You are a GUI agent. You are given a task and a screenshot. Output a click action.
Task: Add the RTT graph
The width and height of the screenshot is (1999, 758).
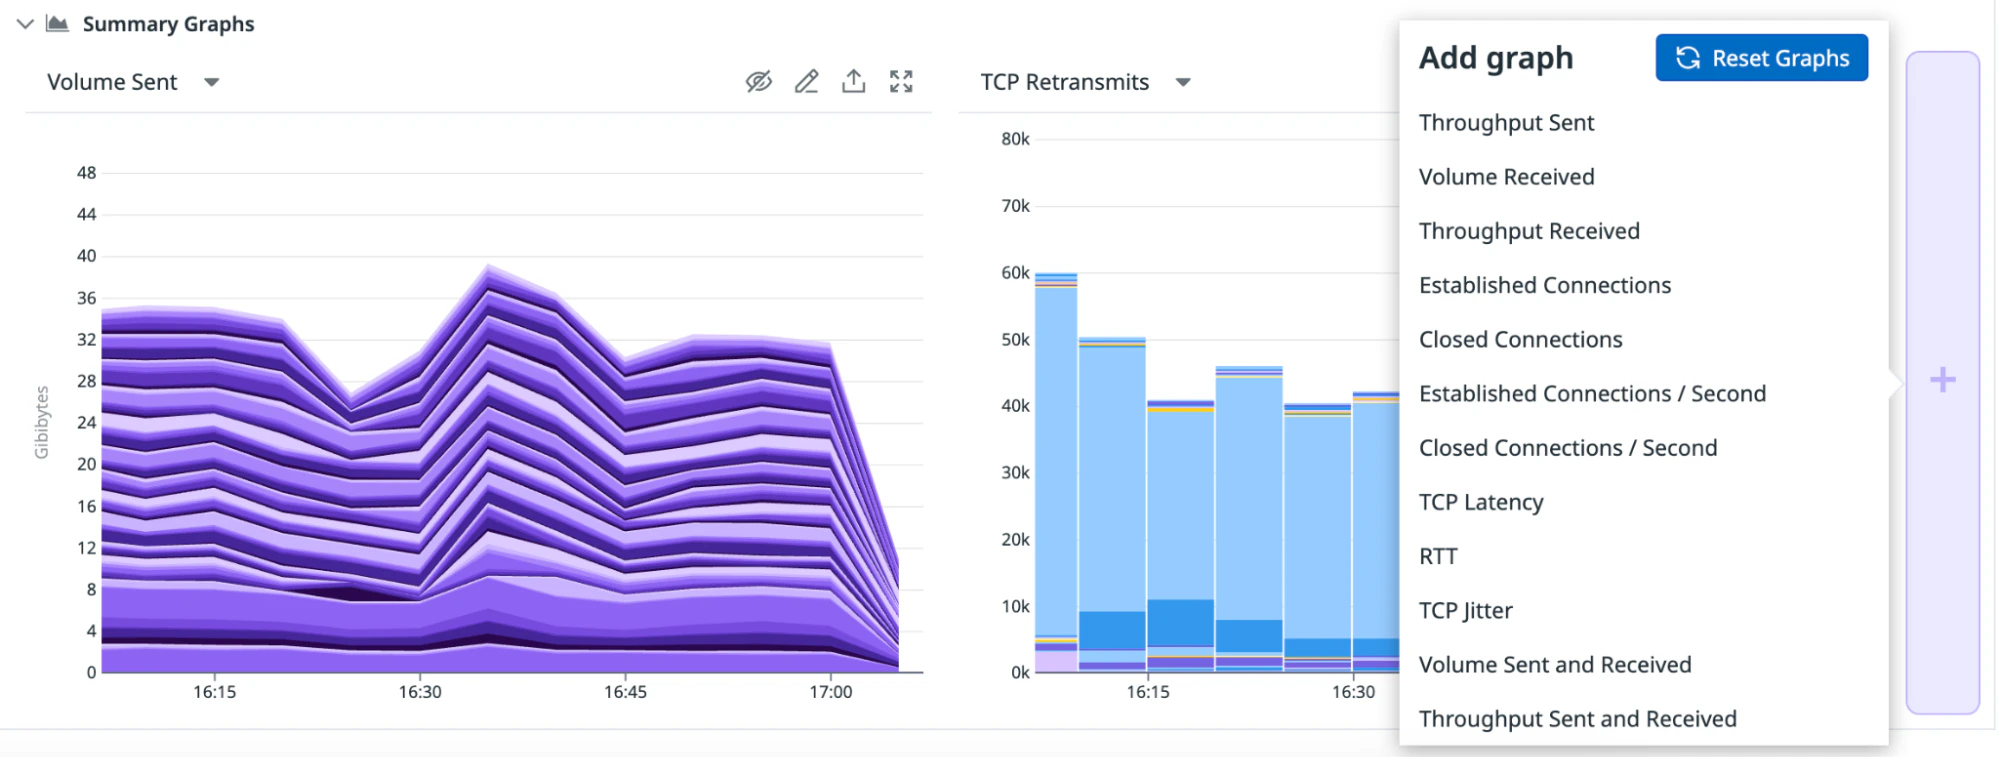point(1438,556)
